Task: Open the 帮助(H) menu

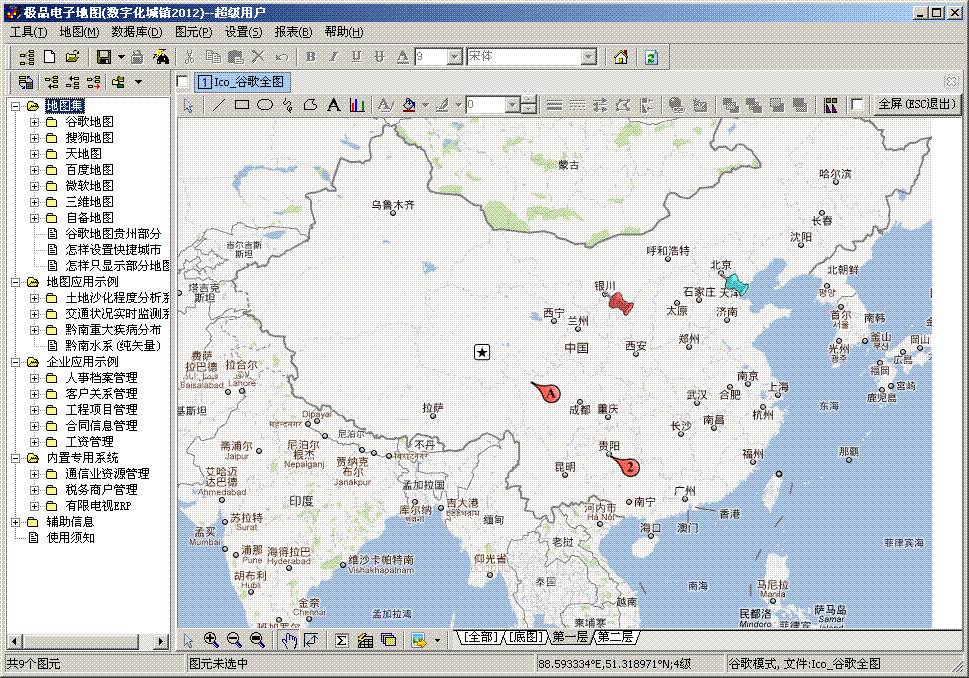Action: coord(344,32)
